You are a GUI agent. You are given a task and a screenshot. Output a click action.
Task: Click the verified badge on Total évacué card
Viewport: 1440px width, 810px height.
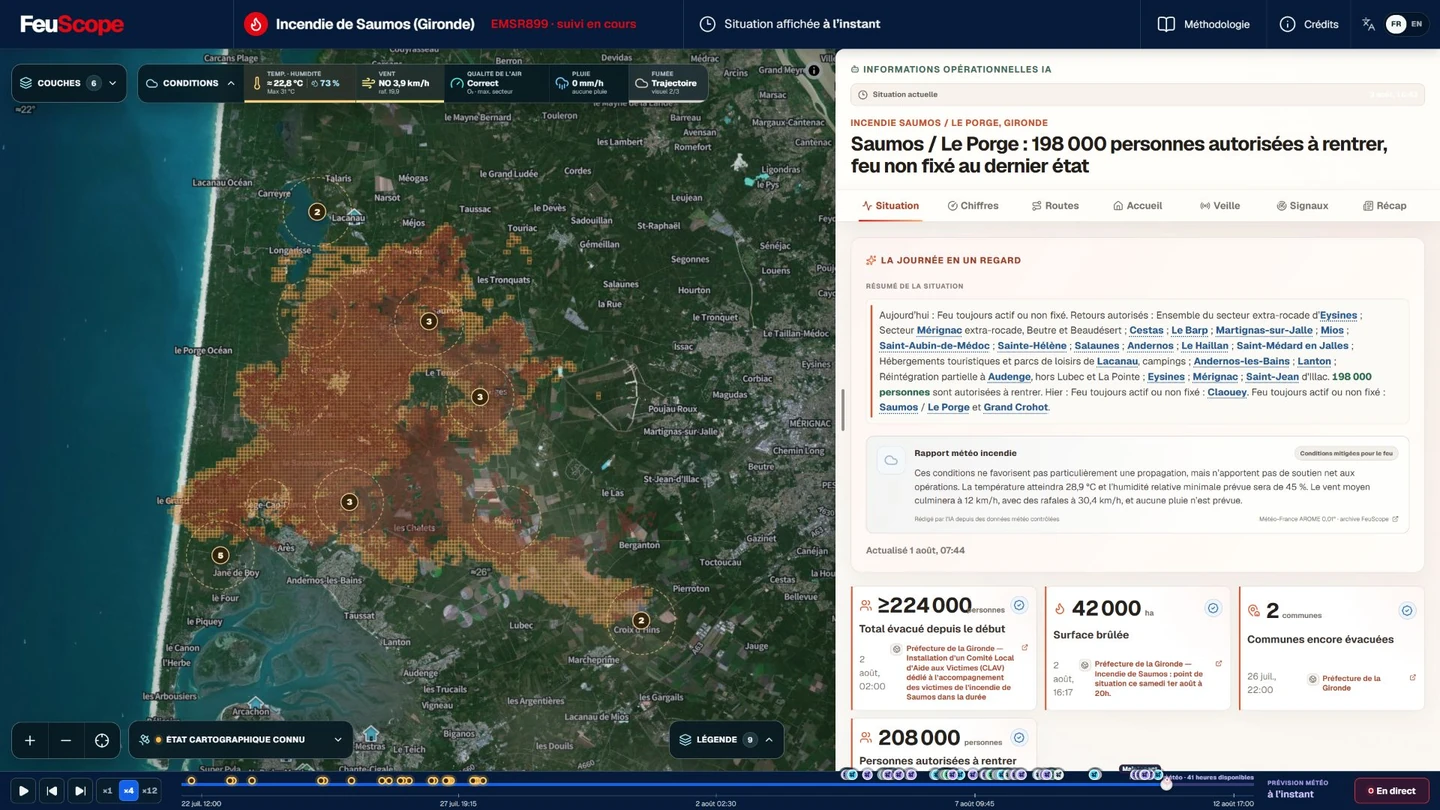[1019, 605]
